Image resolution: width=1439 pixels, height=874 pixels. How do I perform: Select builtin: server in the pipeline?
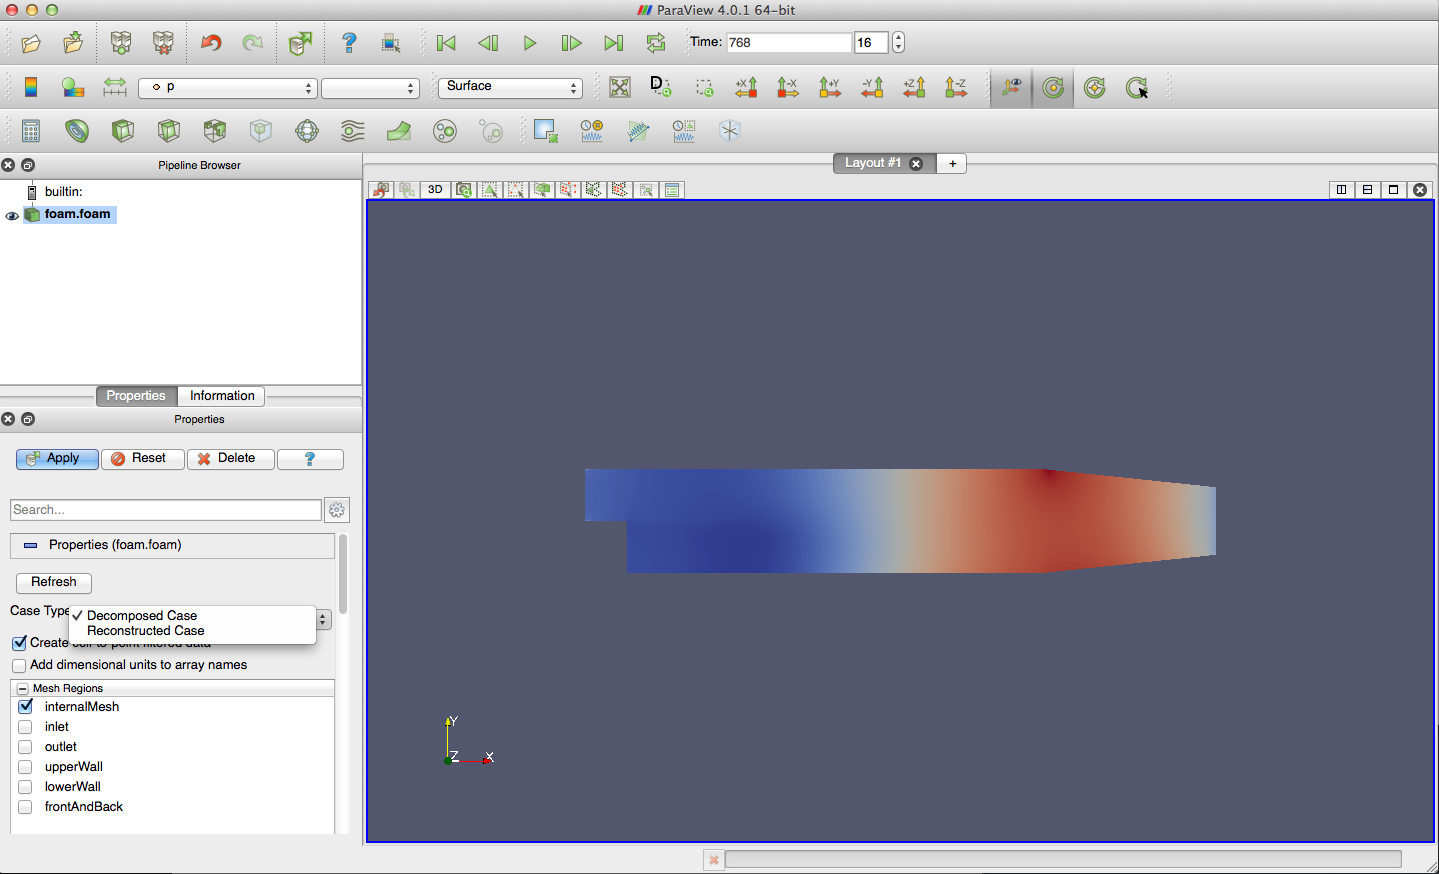(63, 192)
